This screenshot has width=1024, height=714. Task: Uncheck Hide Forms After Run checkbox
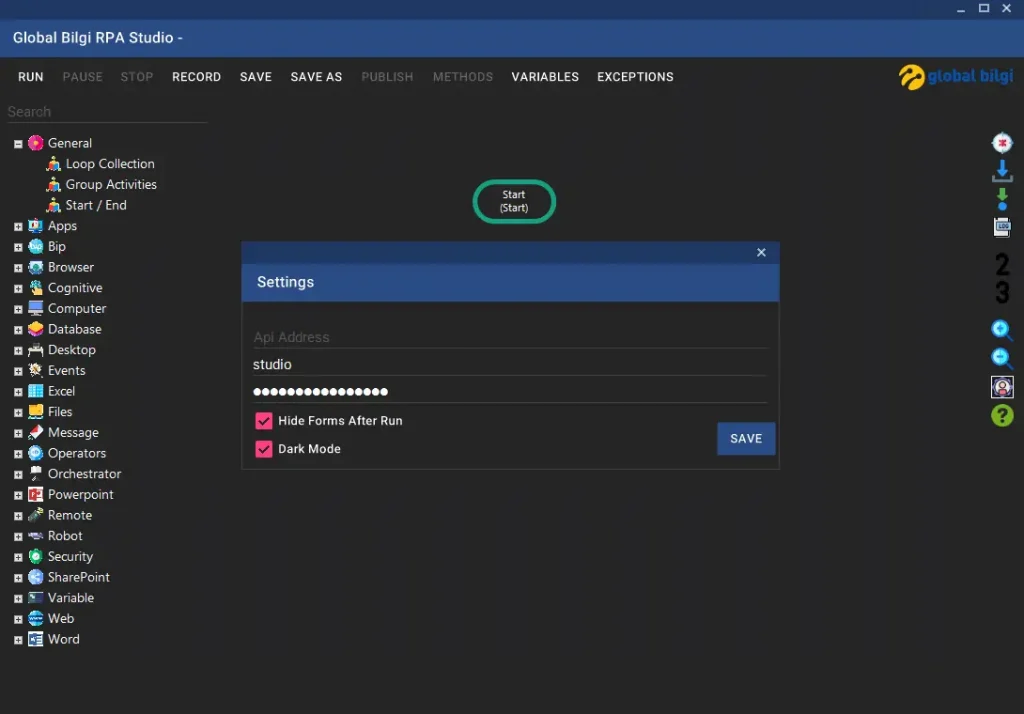(x=264, y=421)
